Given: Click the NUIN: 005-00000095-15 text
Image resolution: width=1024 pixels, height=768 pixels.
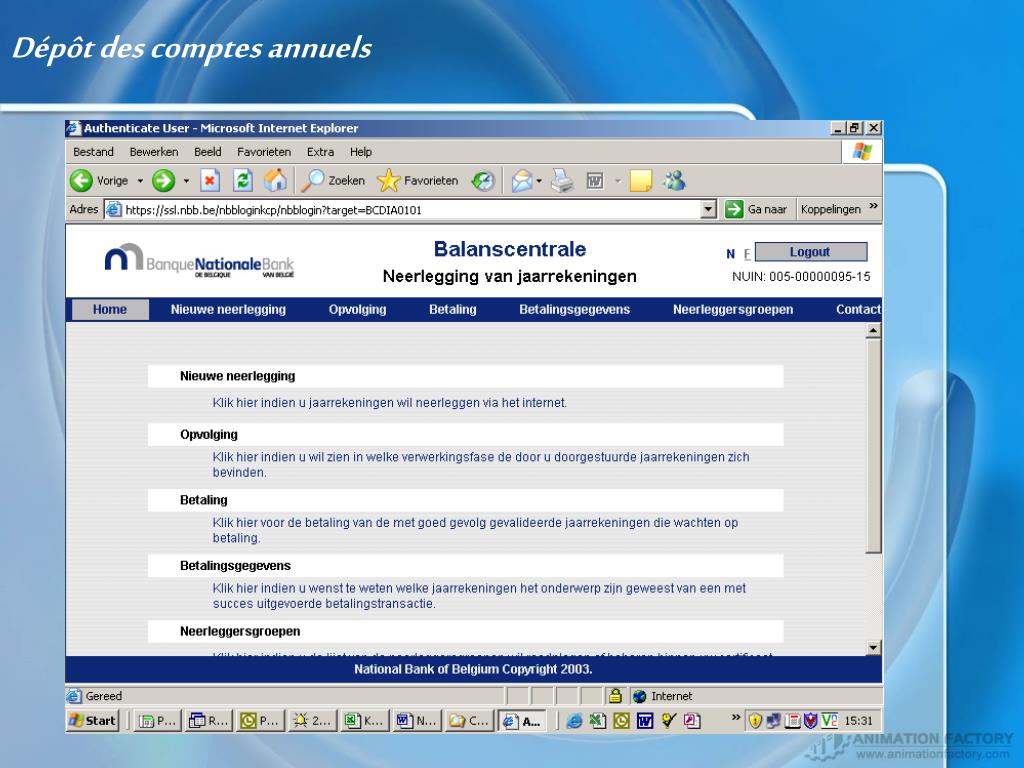Looking at the screenshot, I should (801, 276).
